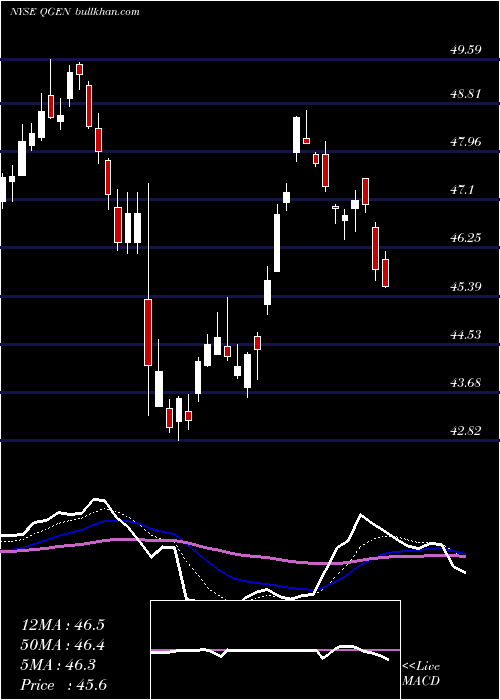This screenshot has width=500, height=700.
Task: Click the 49.59 price level label
Action: coord(465,50)
